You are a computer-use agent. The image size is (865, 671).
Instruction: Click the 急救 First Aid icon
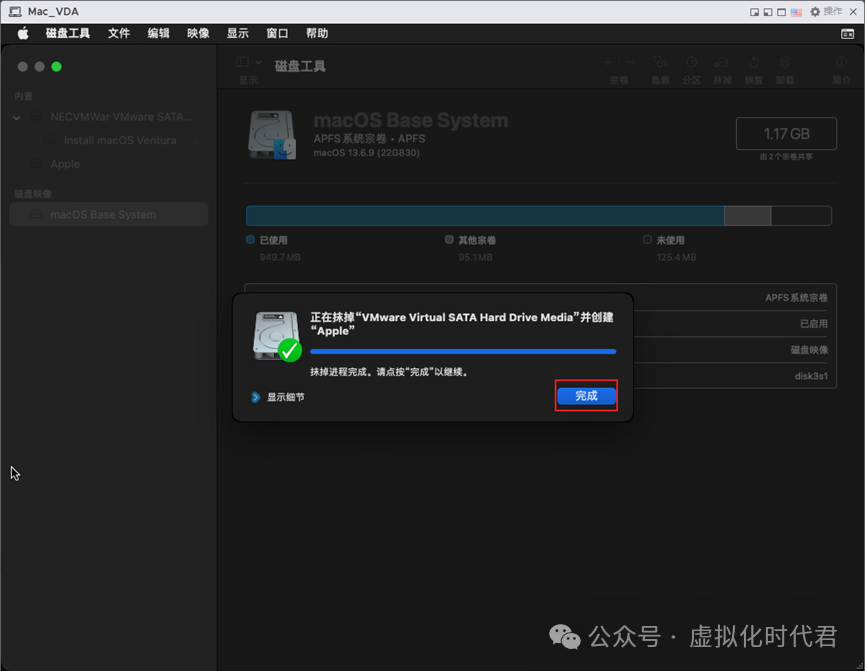pos(660,62)
